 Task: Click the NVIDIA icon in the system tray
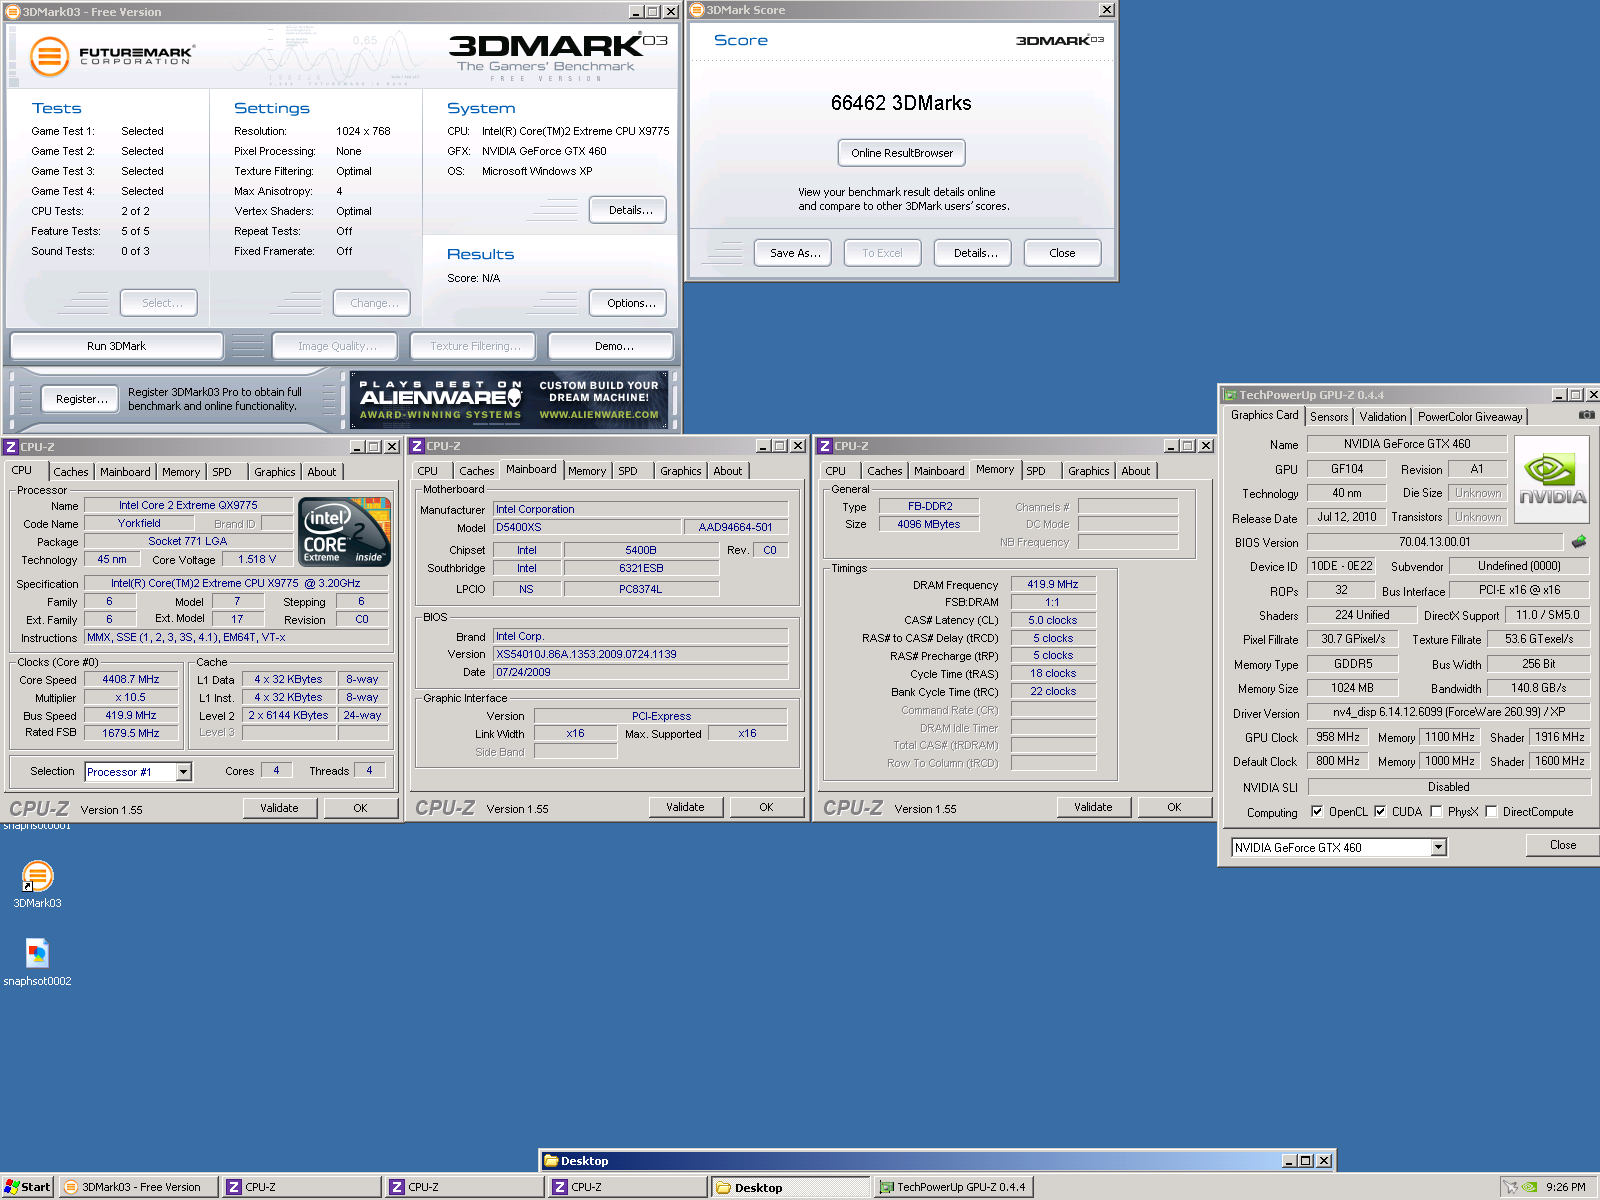tap(1529, 1187)
